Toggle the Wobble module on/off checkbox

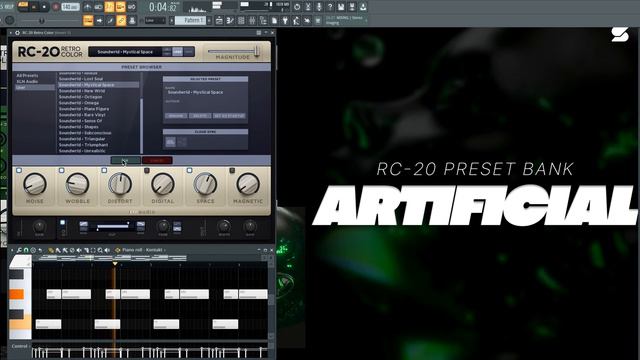click(x=62, y=170)
